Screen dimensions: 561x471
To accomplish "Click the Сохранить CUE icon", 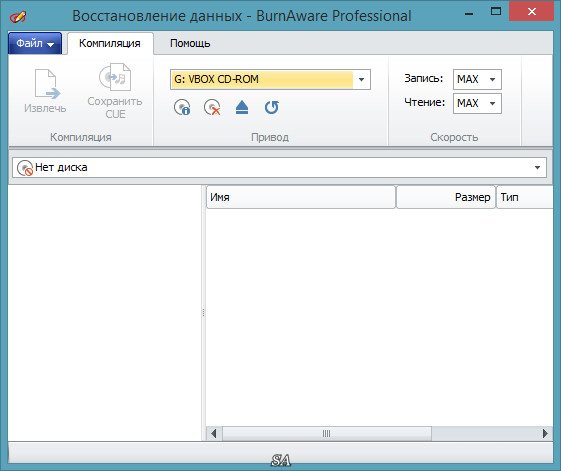I will [115, 77].
